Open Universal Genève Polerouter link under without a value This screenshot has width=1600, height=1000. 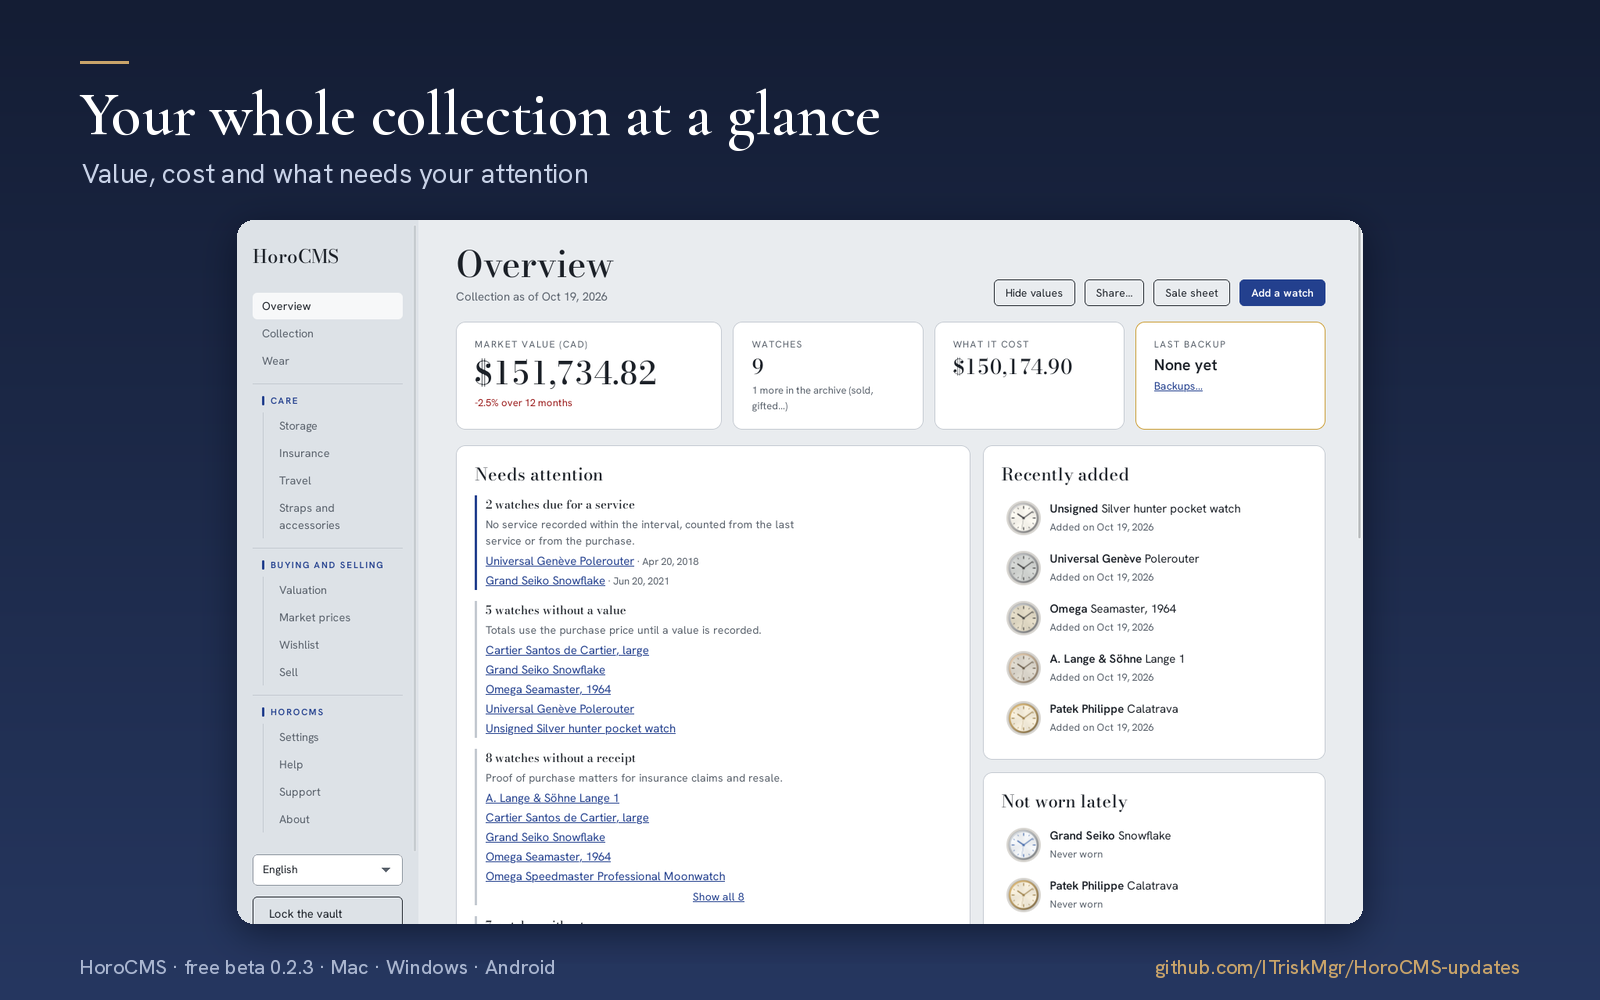[560, 709]
